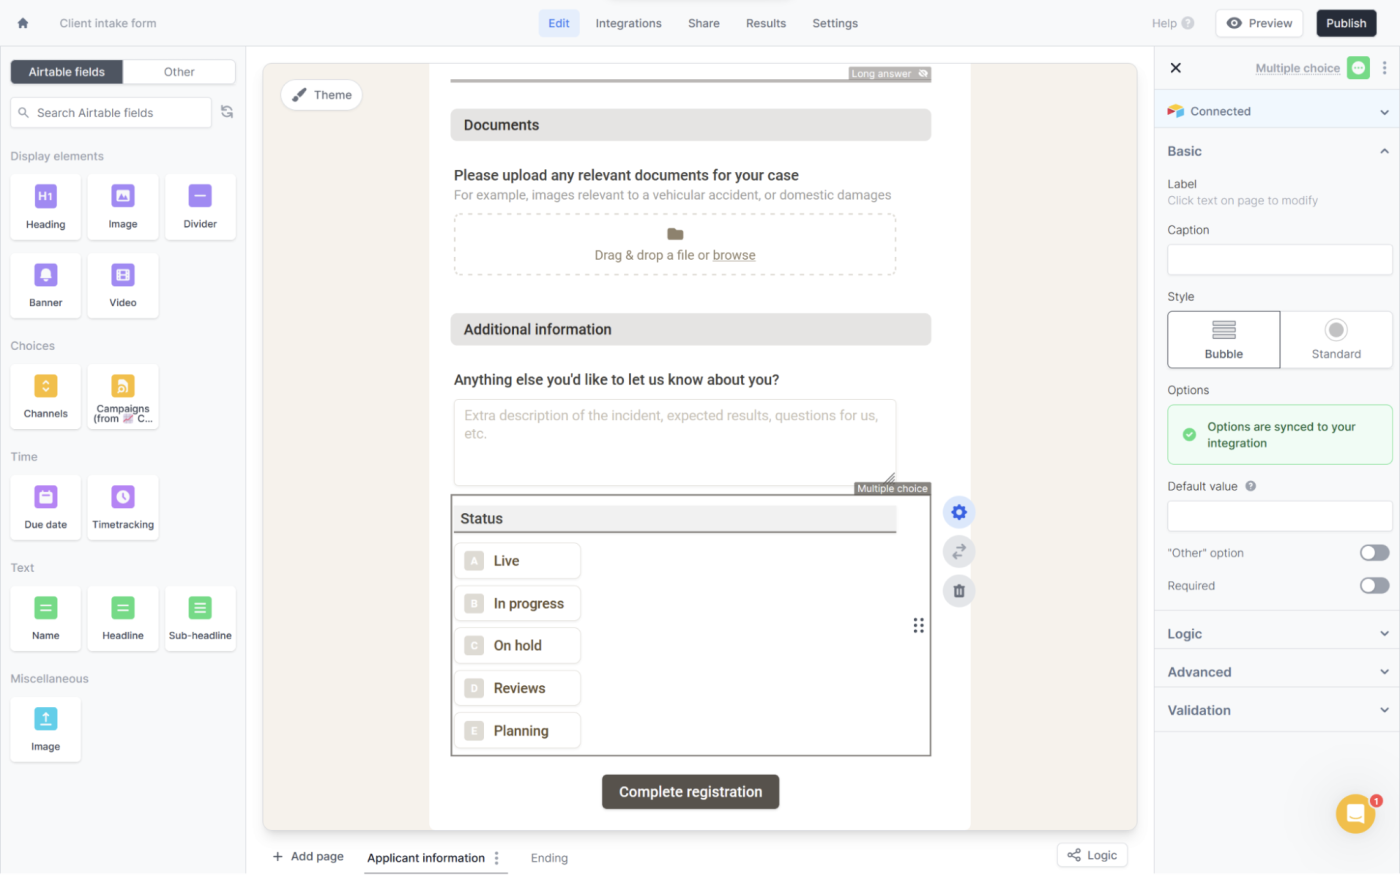This screenshot has height=875, width=1400.
Task: Add the Heading display element
Action: click(x=45, y=207)
